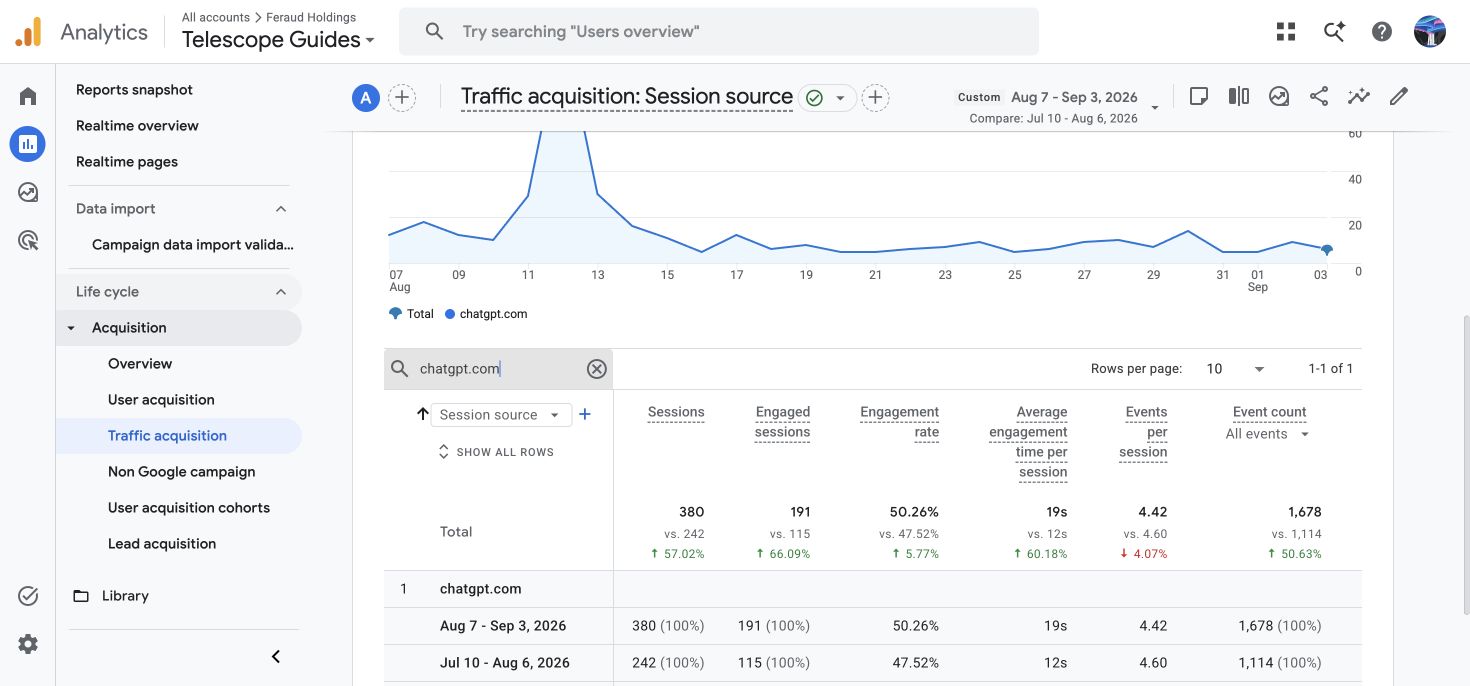Open the Library folder
Viewport: 1470px width, 686px height.
[x=110, y=596]
